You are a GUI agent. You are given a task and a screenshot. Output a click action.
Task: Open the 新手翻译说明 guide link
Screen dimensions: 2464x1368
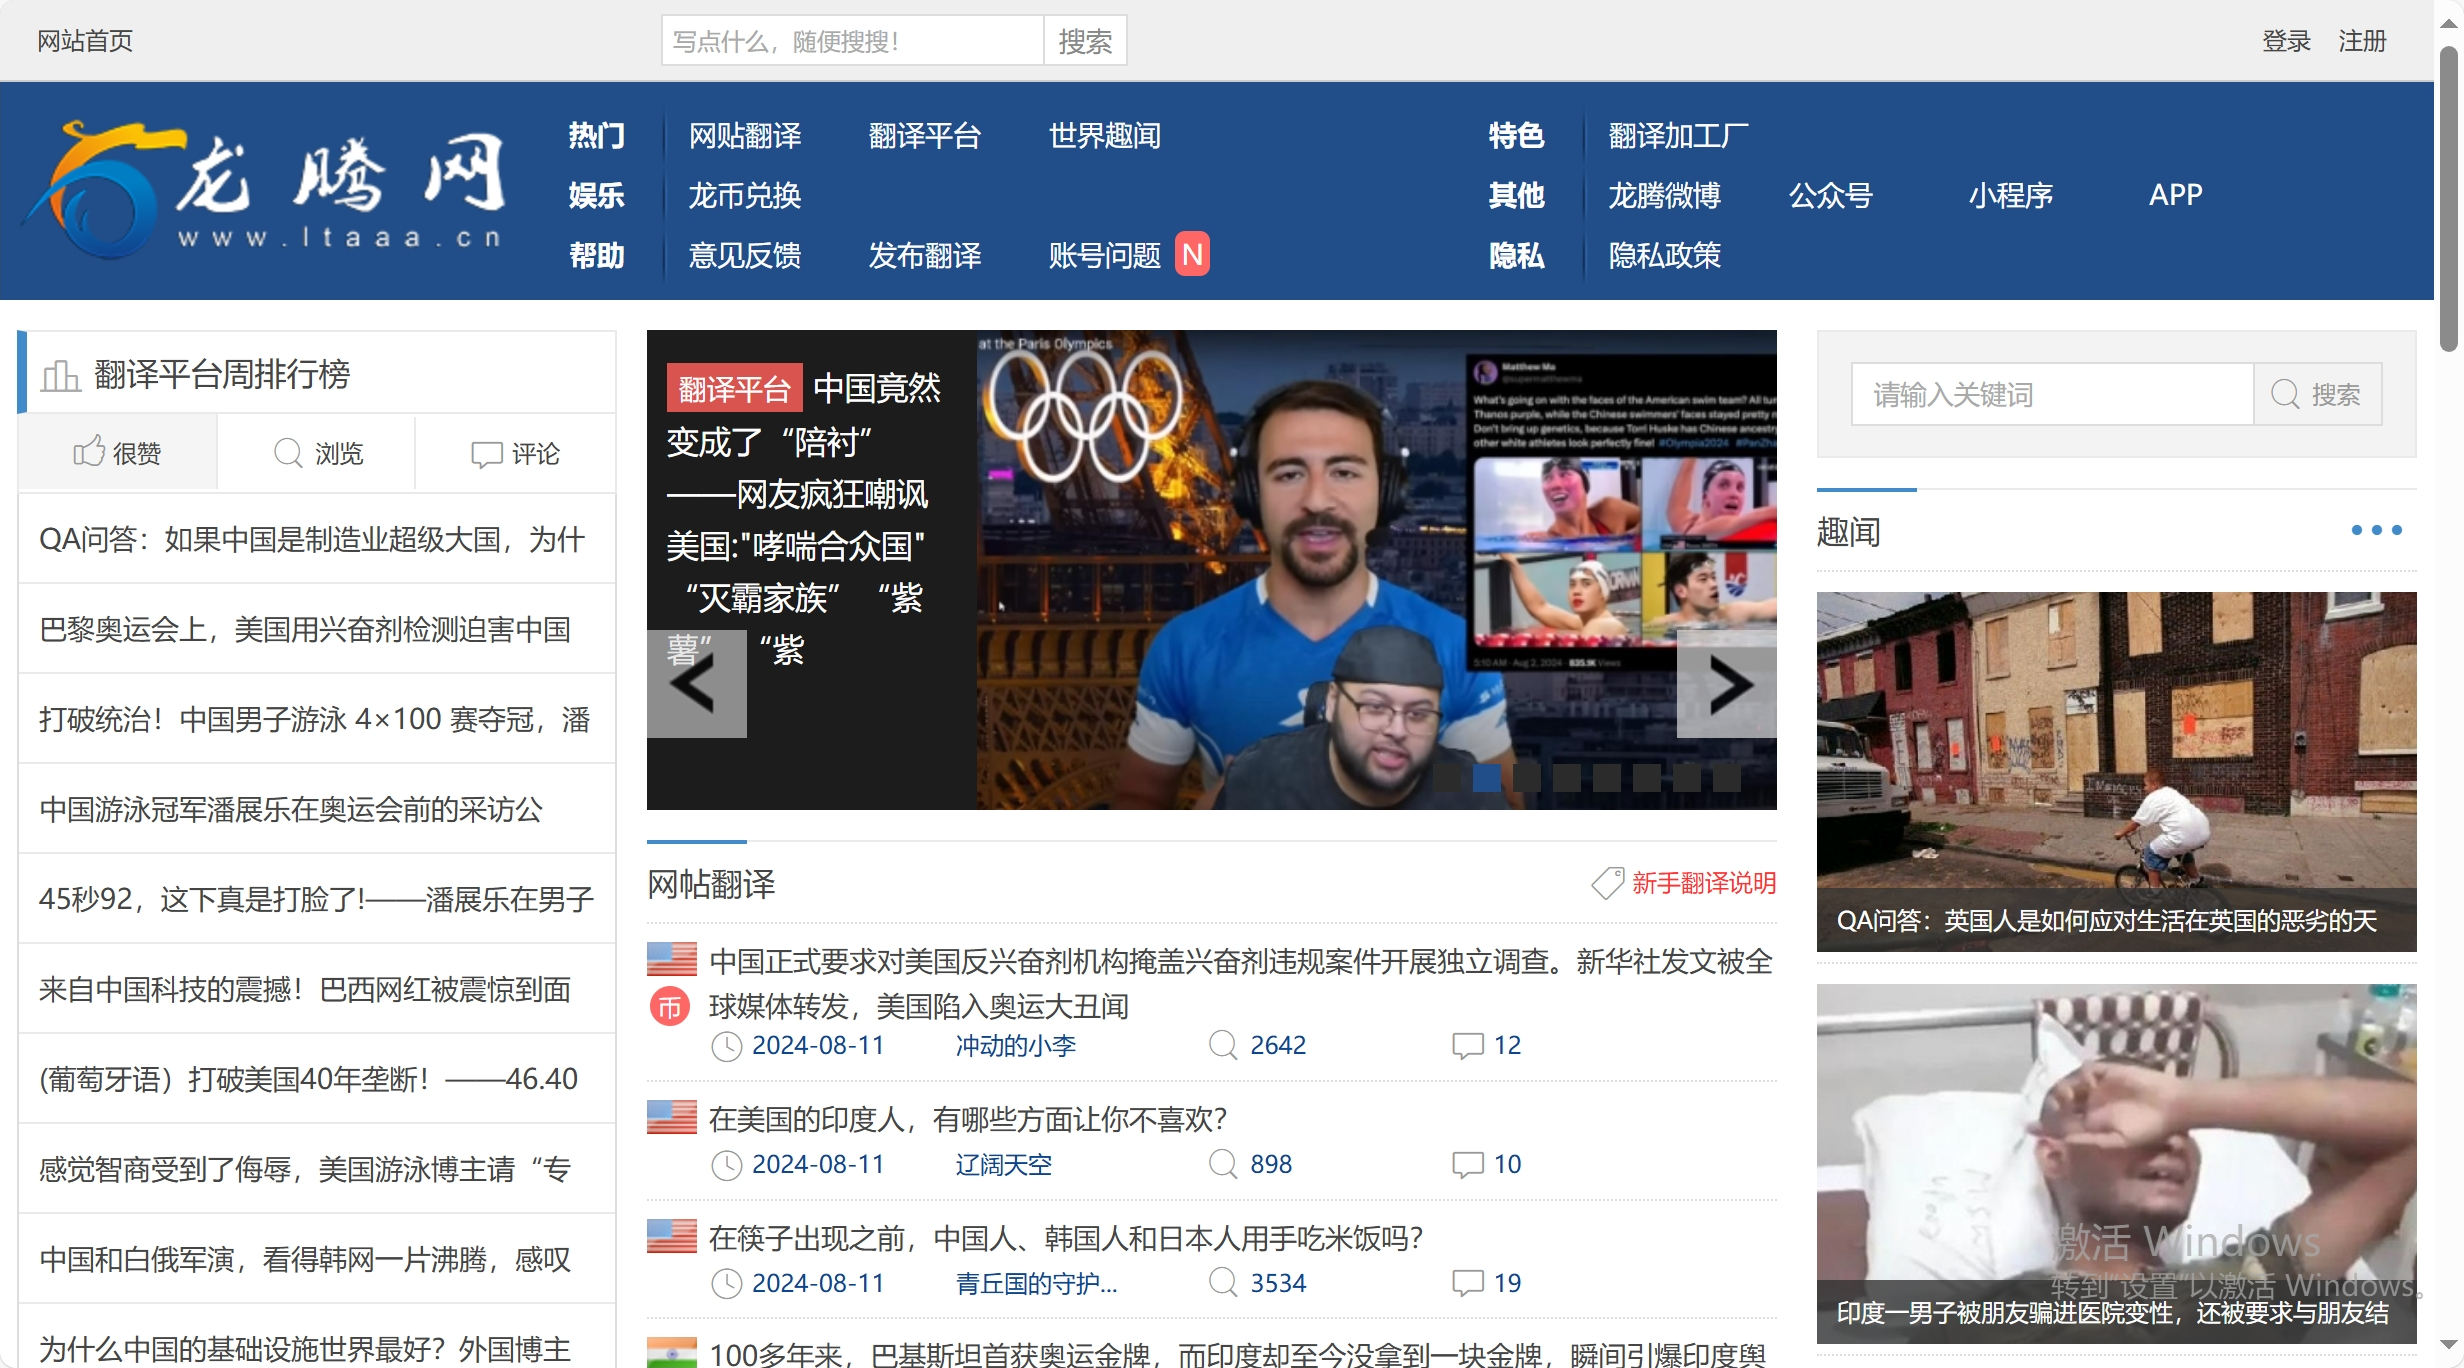[1703, 884]
